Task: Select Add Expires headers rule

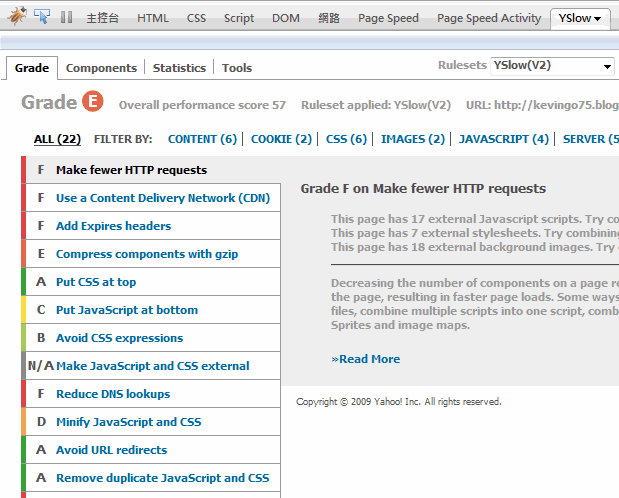Action: click(153, 226)
